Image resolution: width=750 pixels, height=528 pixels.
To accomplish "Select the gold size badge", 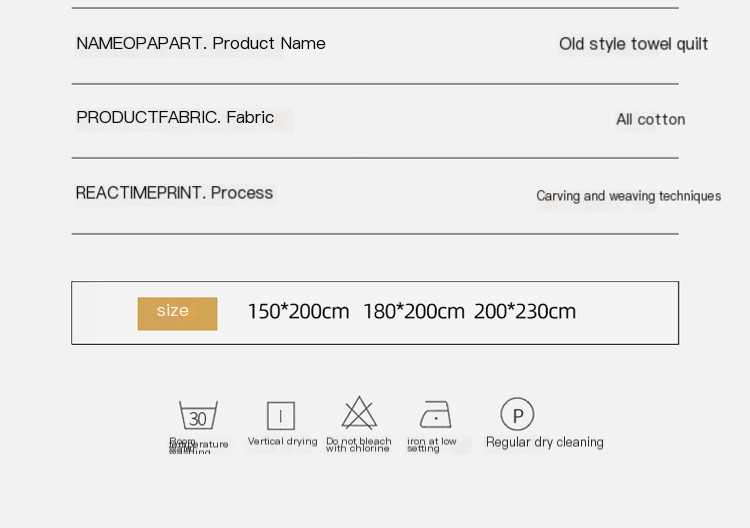I will pos(177,312).
